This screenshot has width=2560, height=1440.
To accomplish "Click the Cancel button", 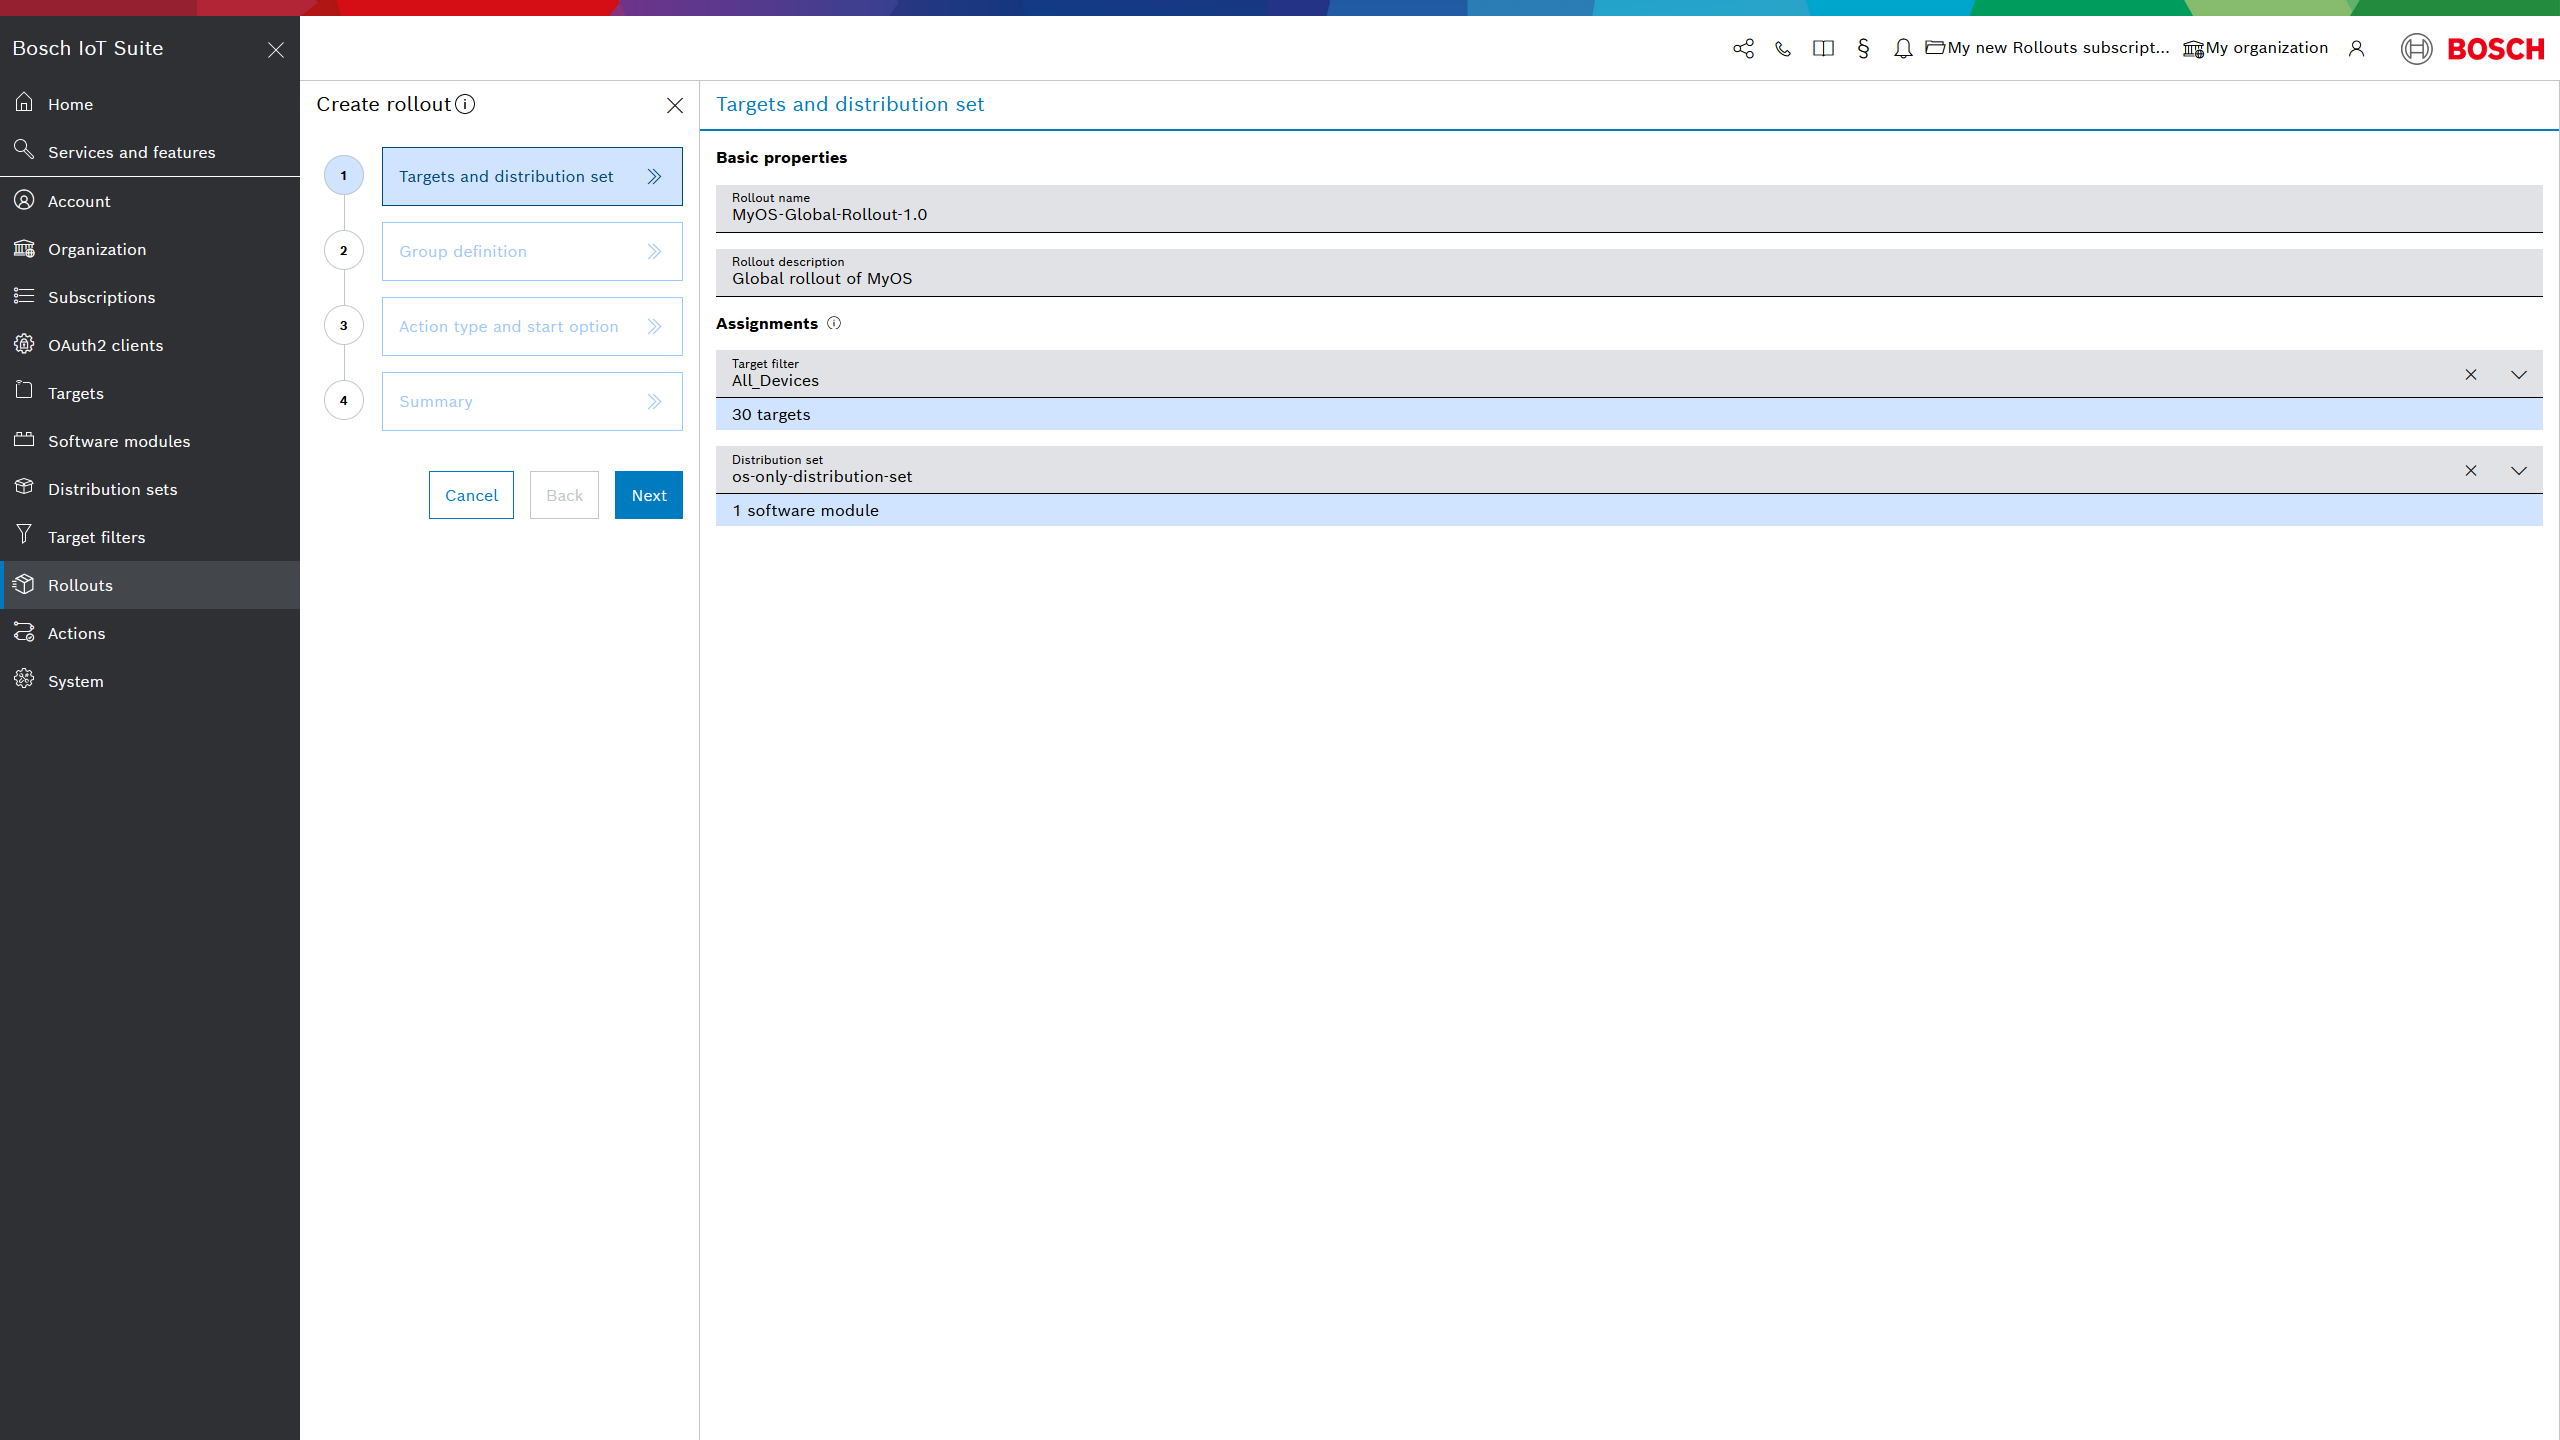I will coord(471,495).
